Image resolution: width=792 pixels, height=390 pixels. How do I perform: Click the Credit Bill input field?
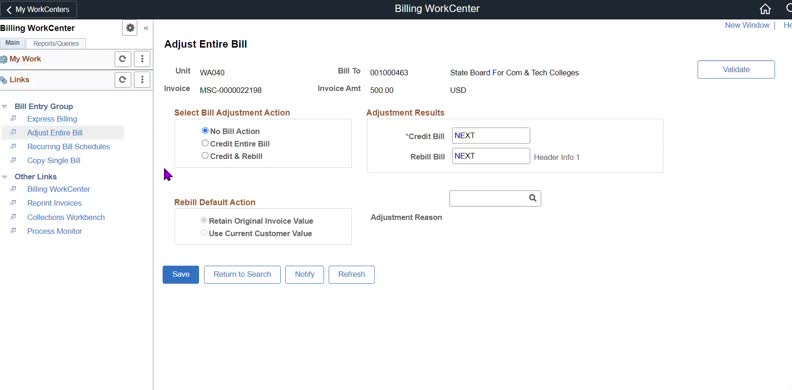click(491, 135)
